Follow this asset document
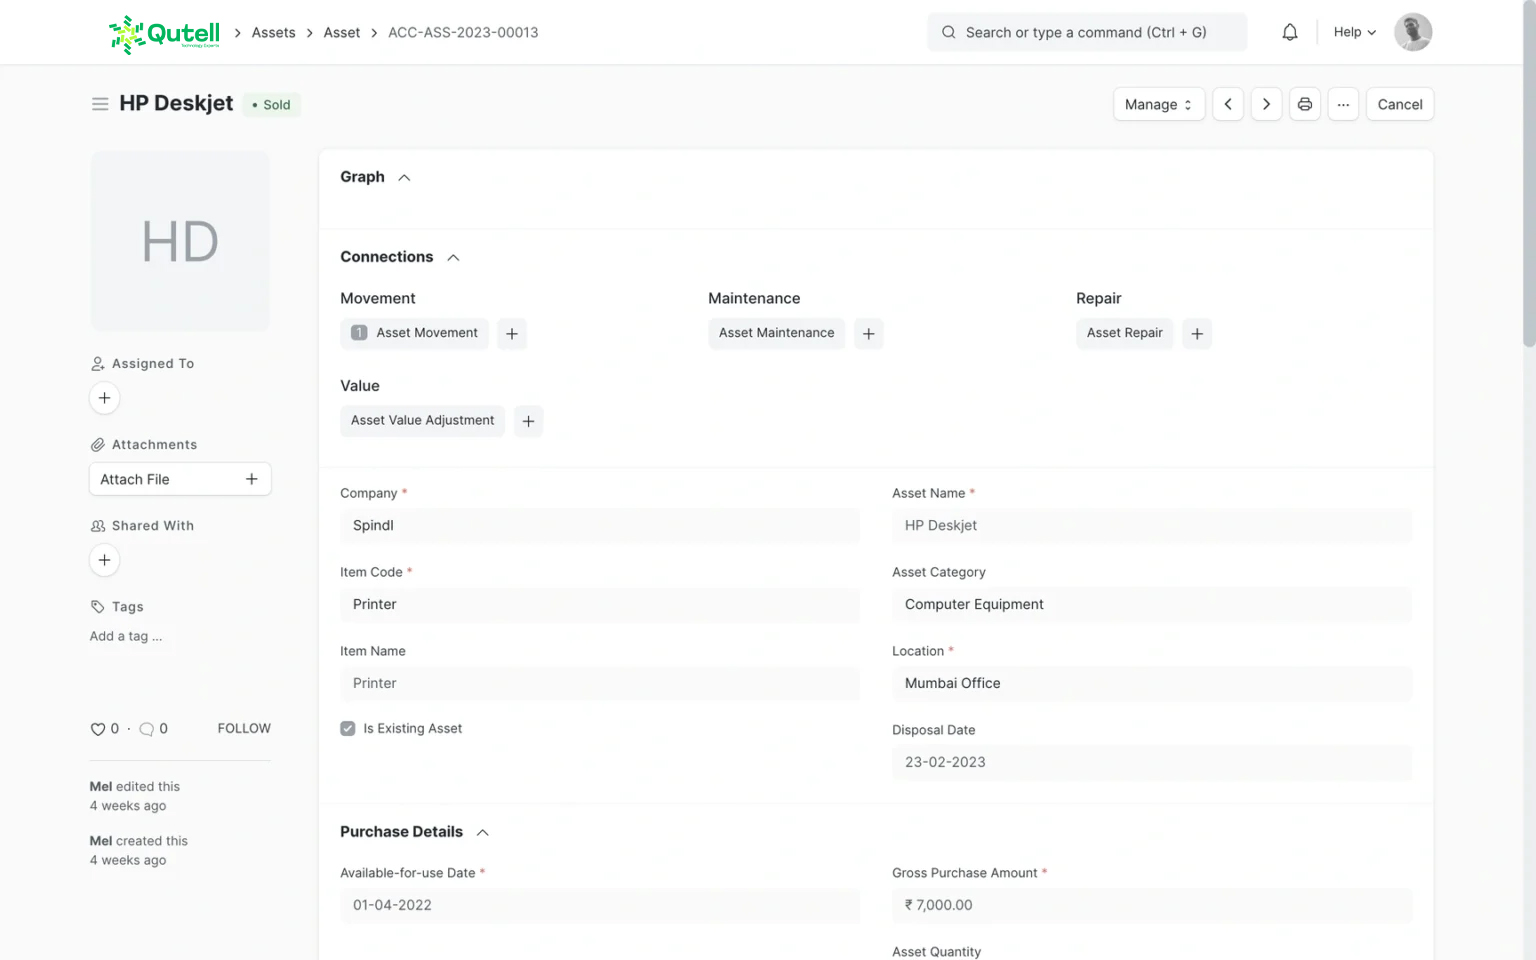This screenshot has height=960, width=1536. (244, 729)
